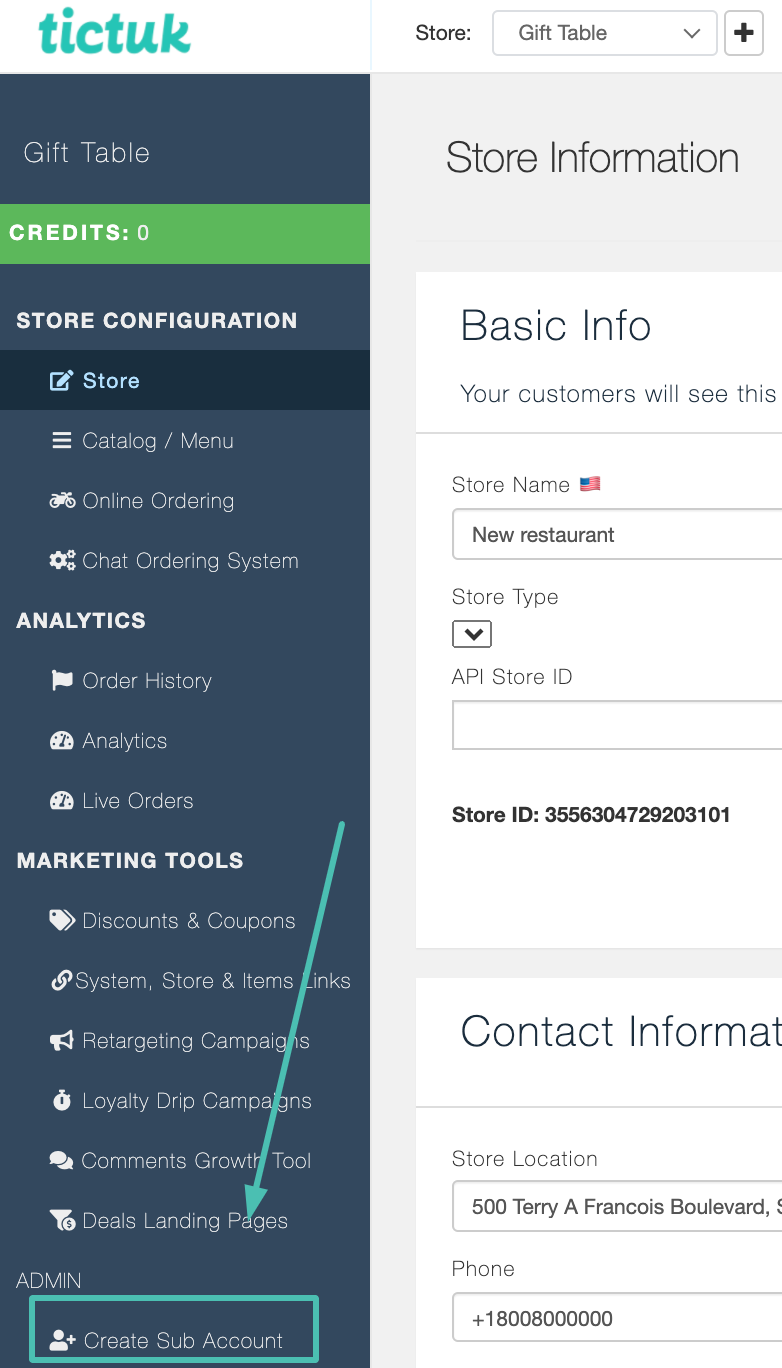
Task: Click the Retargeting Campaigns megaphone icon
Action: point(62,1041)
